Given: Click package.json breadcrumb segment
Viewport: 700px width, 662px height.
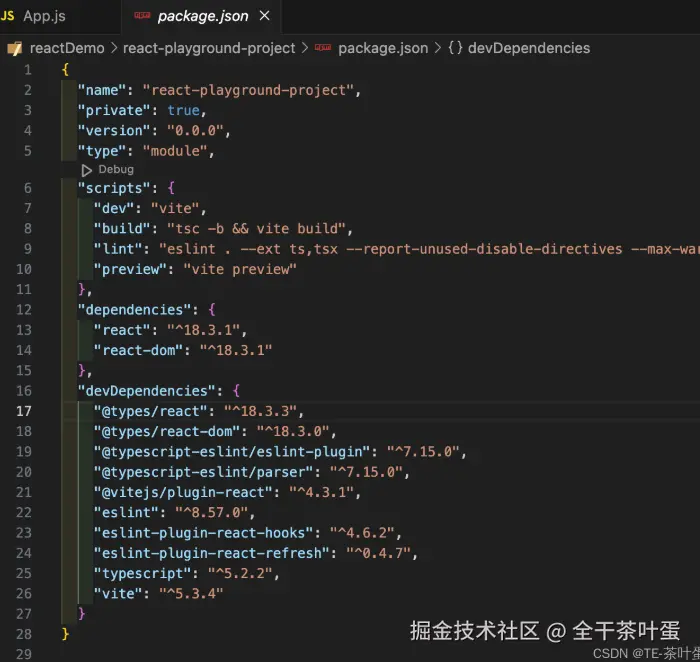Looking at the screenshot, I should click(383, 48).
